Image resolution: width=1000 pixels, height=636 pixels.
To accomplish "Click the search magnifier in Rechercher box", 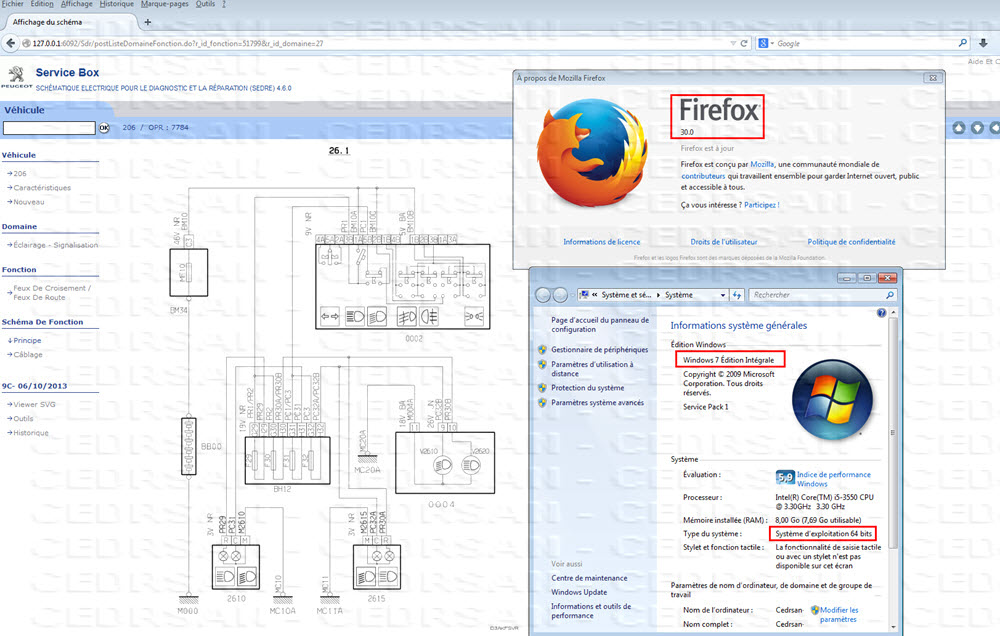I will [890, 295].
